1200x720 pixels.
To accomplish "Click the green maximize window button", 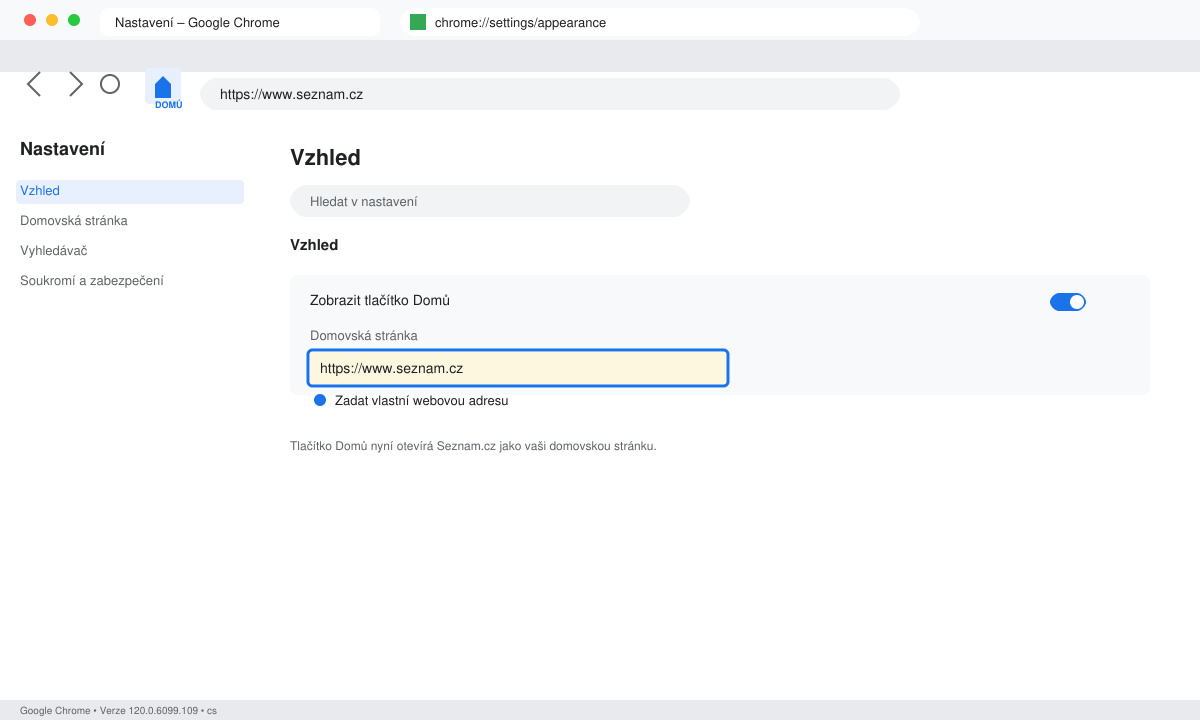I will pyautogui.click(x=74, y=20).
